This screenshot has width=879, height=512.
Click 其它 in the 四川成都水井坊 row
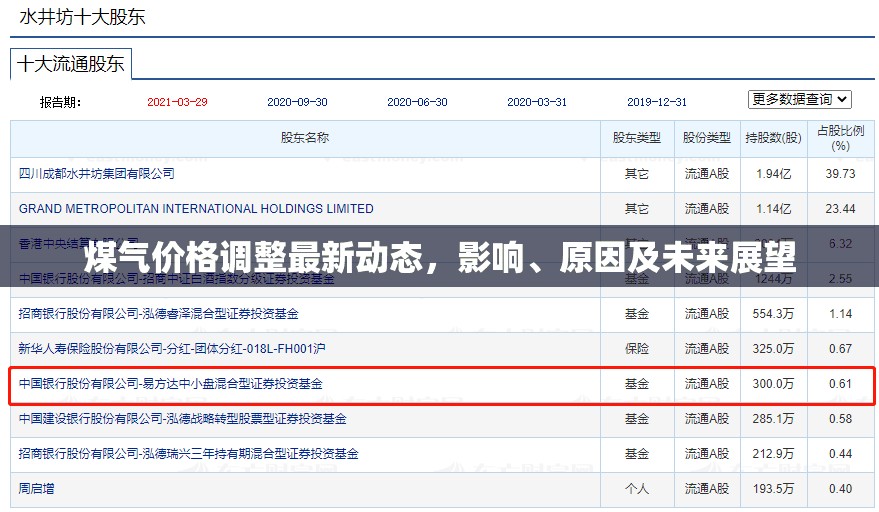pos(637,174)
